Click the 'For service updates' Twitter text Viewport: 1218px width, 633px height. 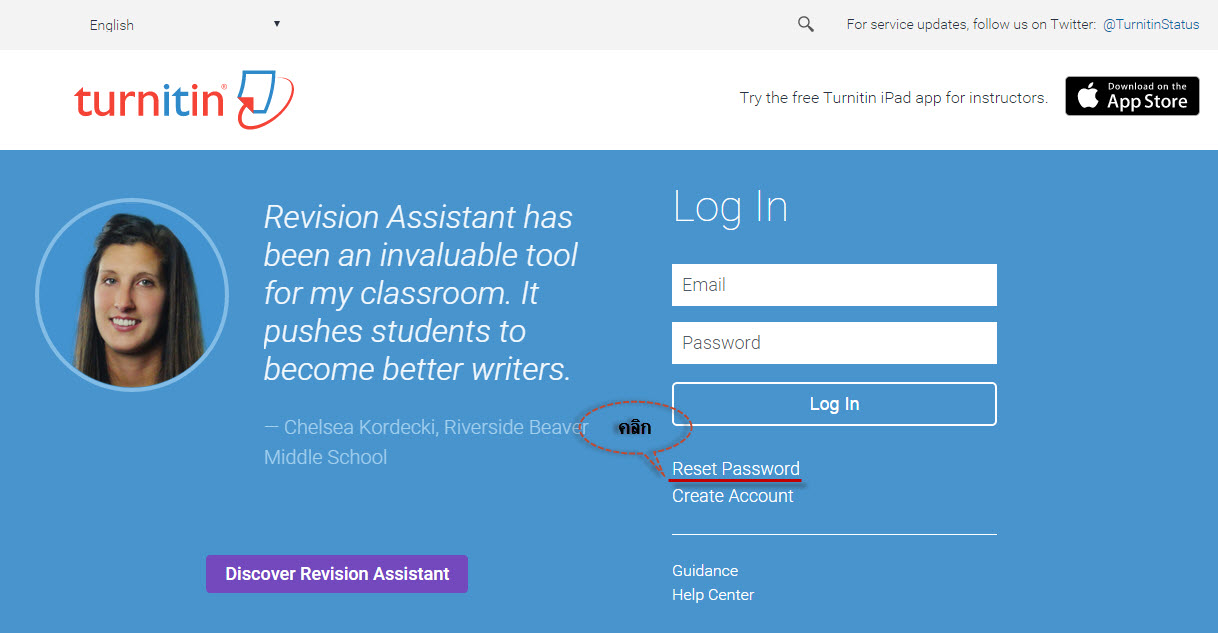click(x=971, y=25)
